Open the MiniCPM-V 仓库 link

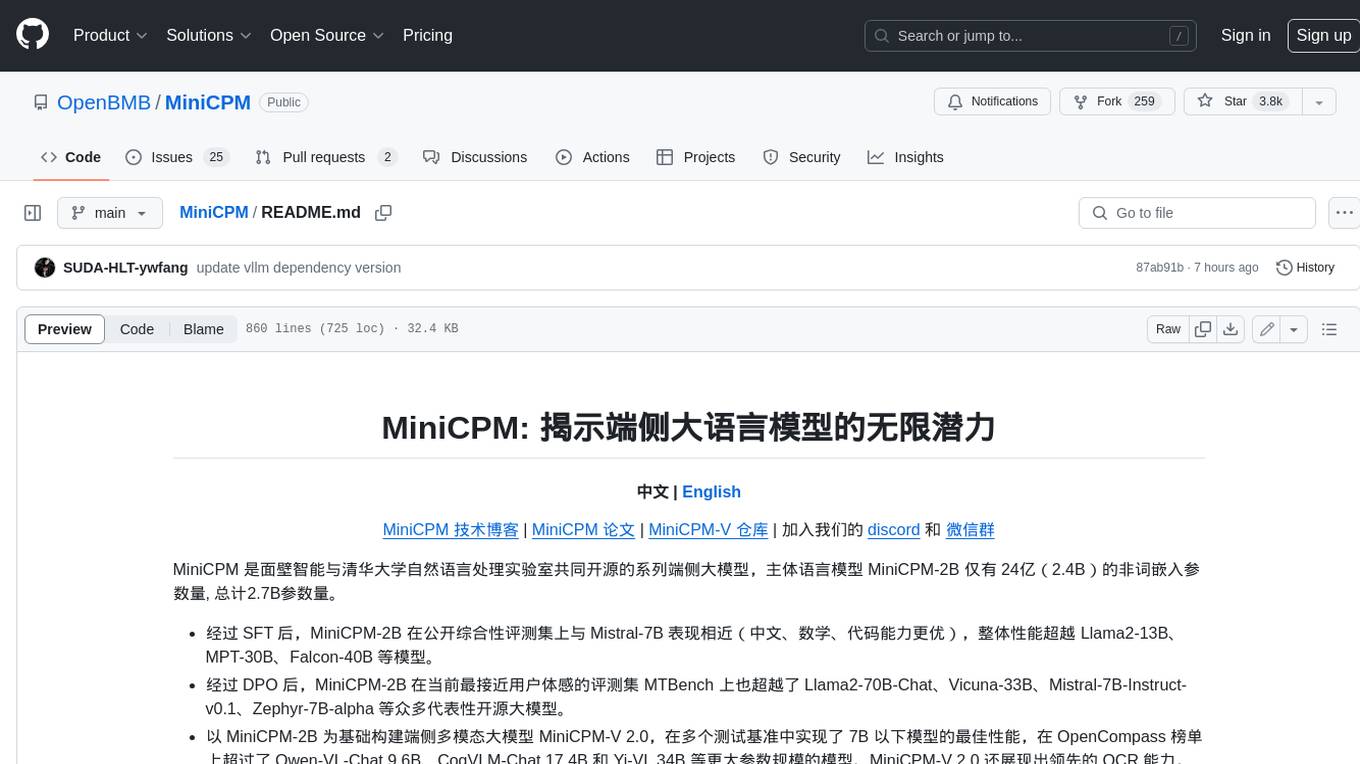pyautogui.click(x=708, y=530)
